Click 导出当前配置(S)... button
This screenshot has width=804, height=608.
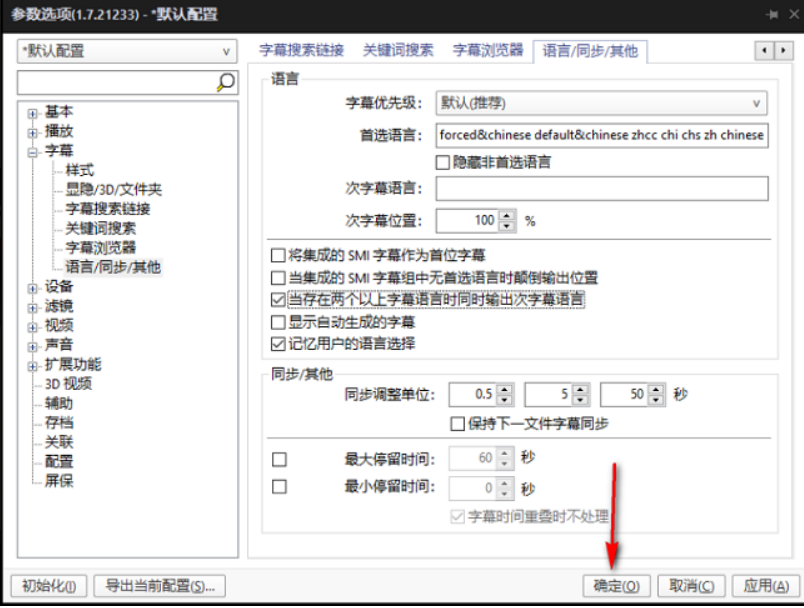coord(160,585)
